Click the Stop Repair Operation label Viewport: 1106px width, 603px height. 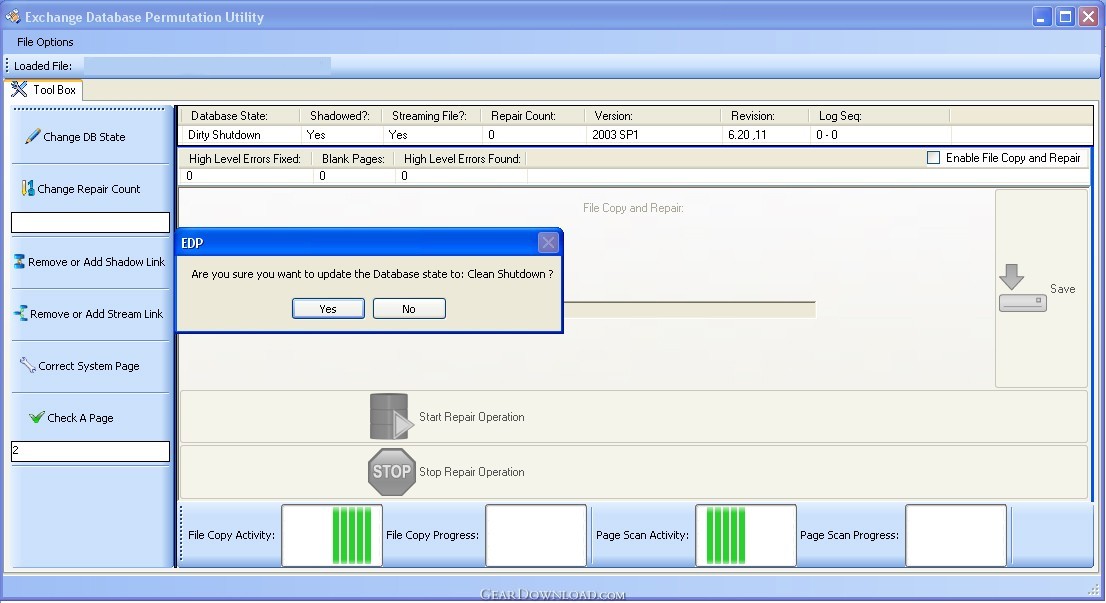(472, 472)
